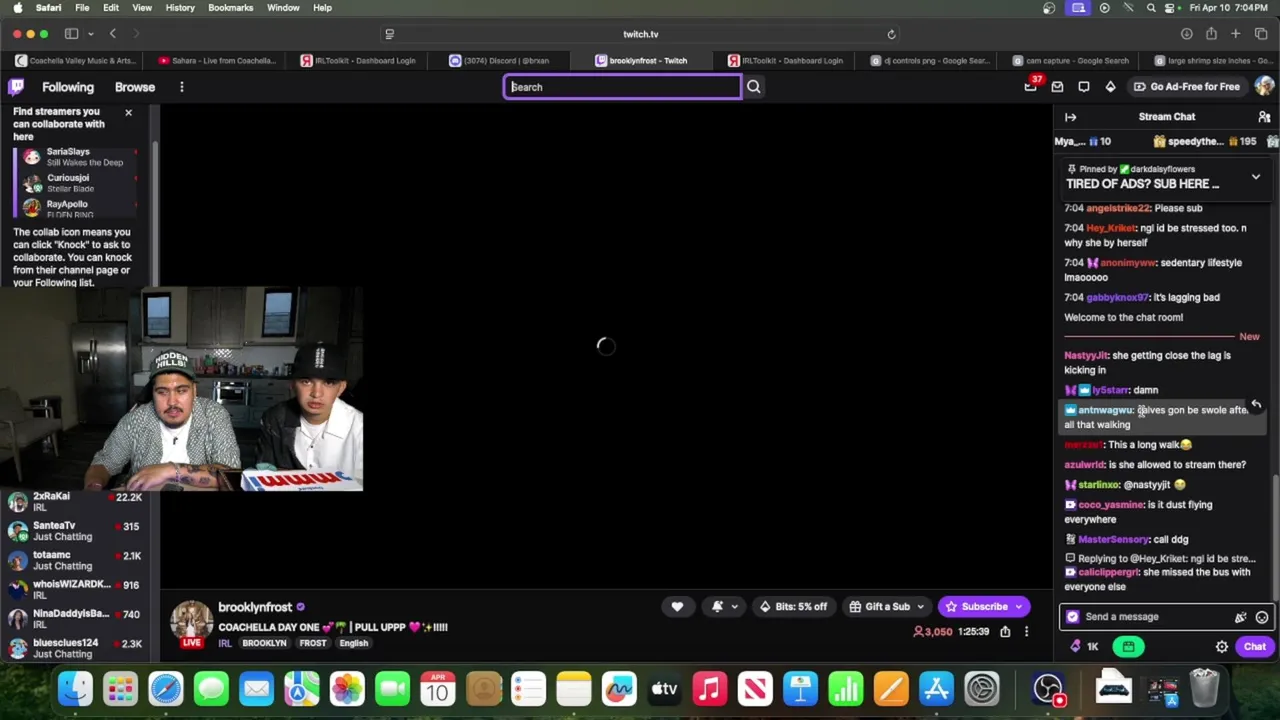
Task: Open Music app in the dock
Action: pos(710,689)
